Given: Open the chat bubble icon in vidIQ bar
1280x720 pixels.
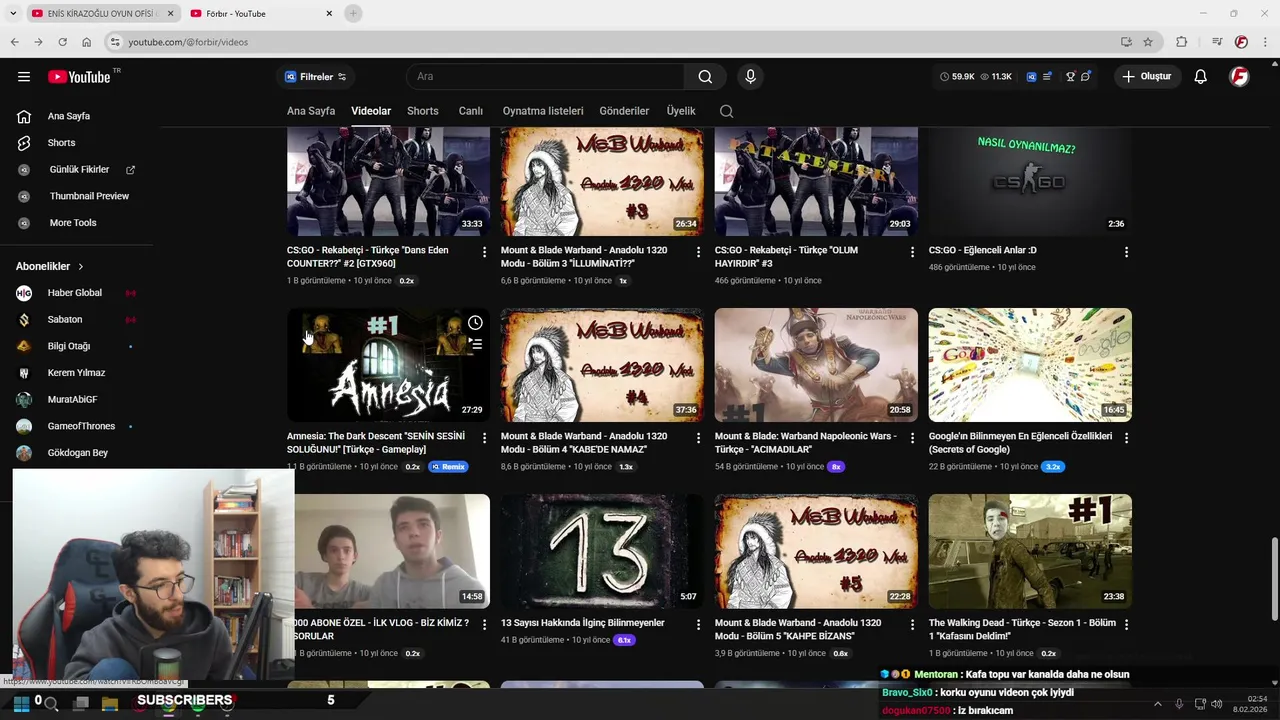Looking at the screenshot, I should 1086,77.
